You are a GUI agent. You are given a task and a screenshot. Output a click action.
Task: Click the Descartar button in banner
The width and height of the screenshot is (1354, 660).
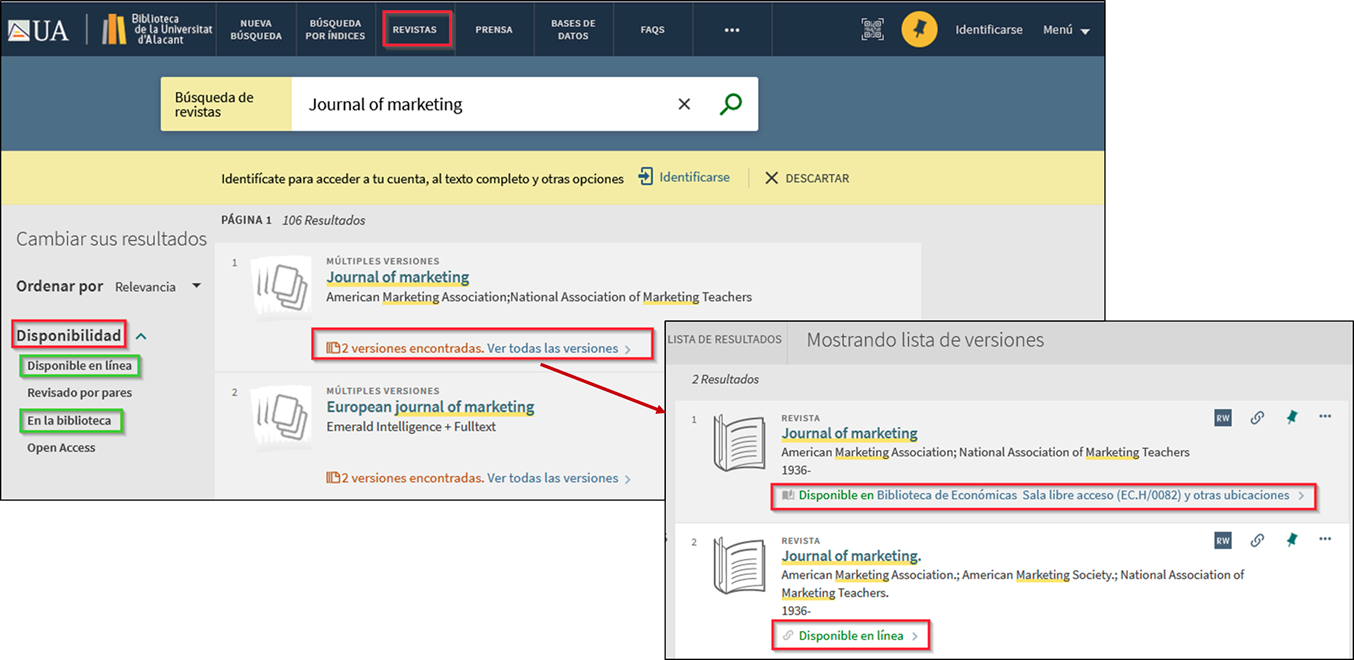[807, 178]
